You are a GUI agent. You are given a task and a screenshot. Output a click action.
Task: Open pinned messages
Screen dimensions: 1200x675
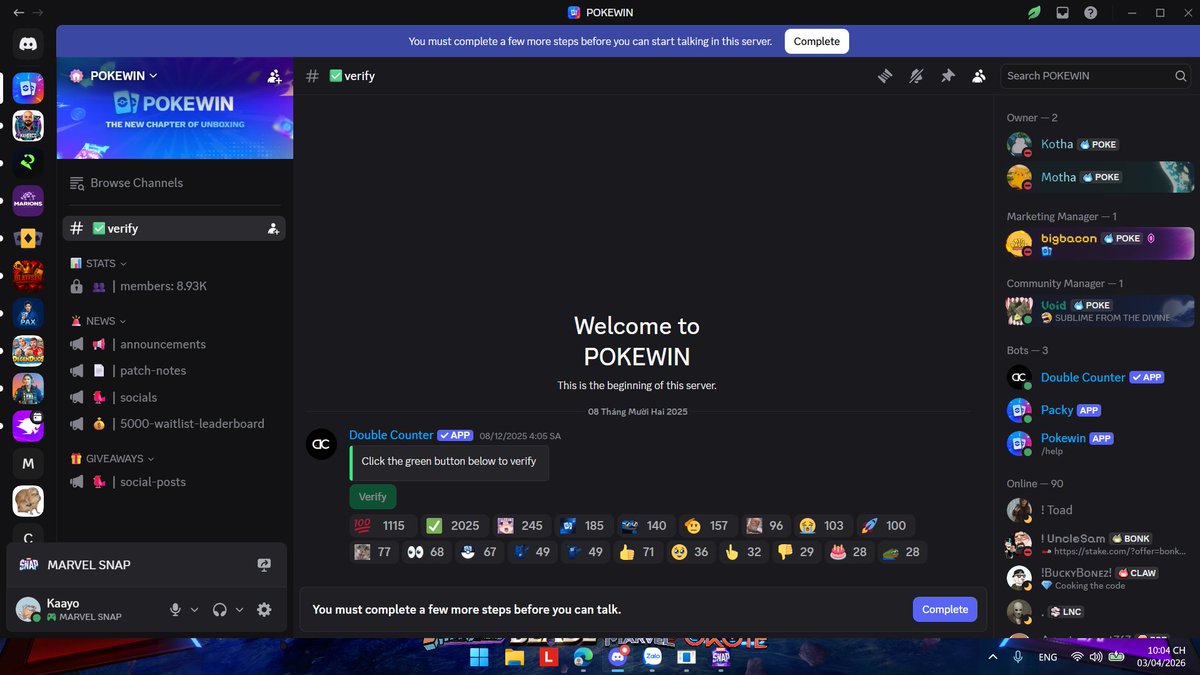point(947,76)
